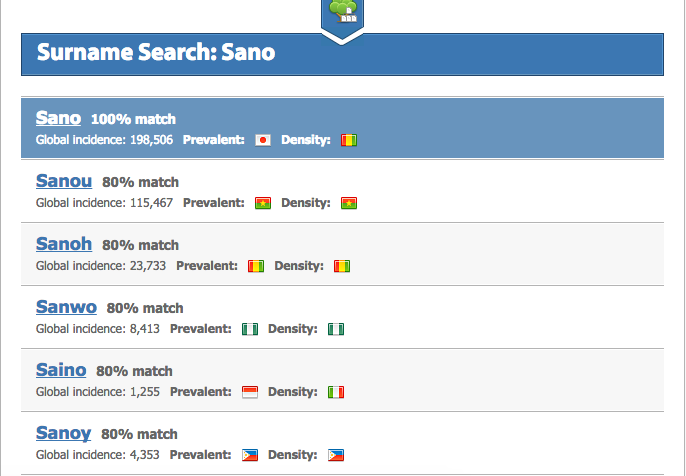Click Sanoh Density flag icon

[342, 266]
